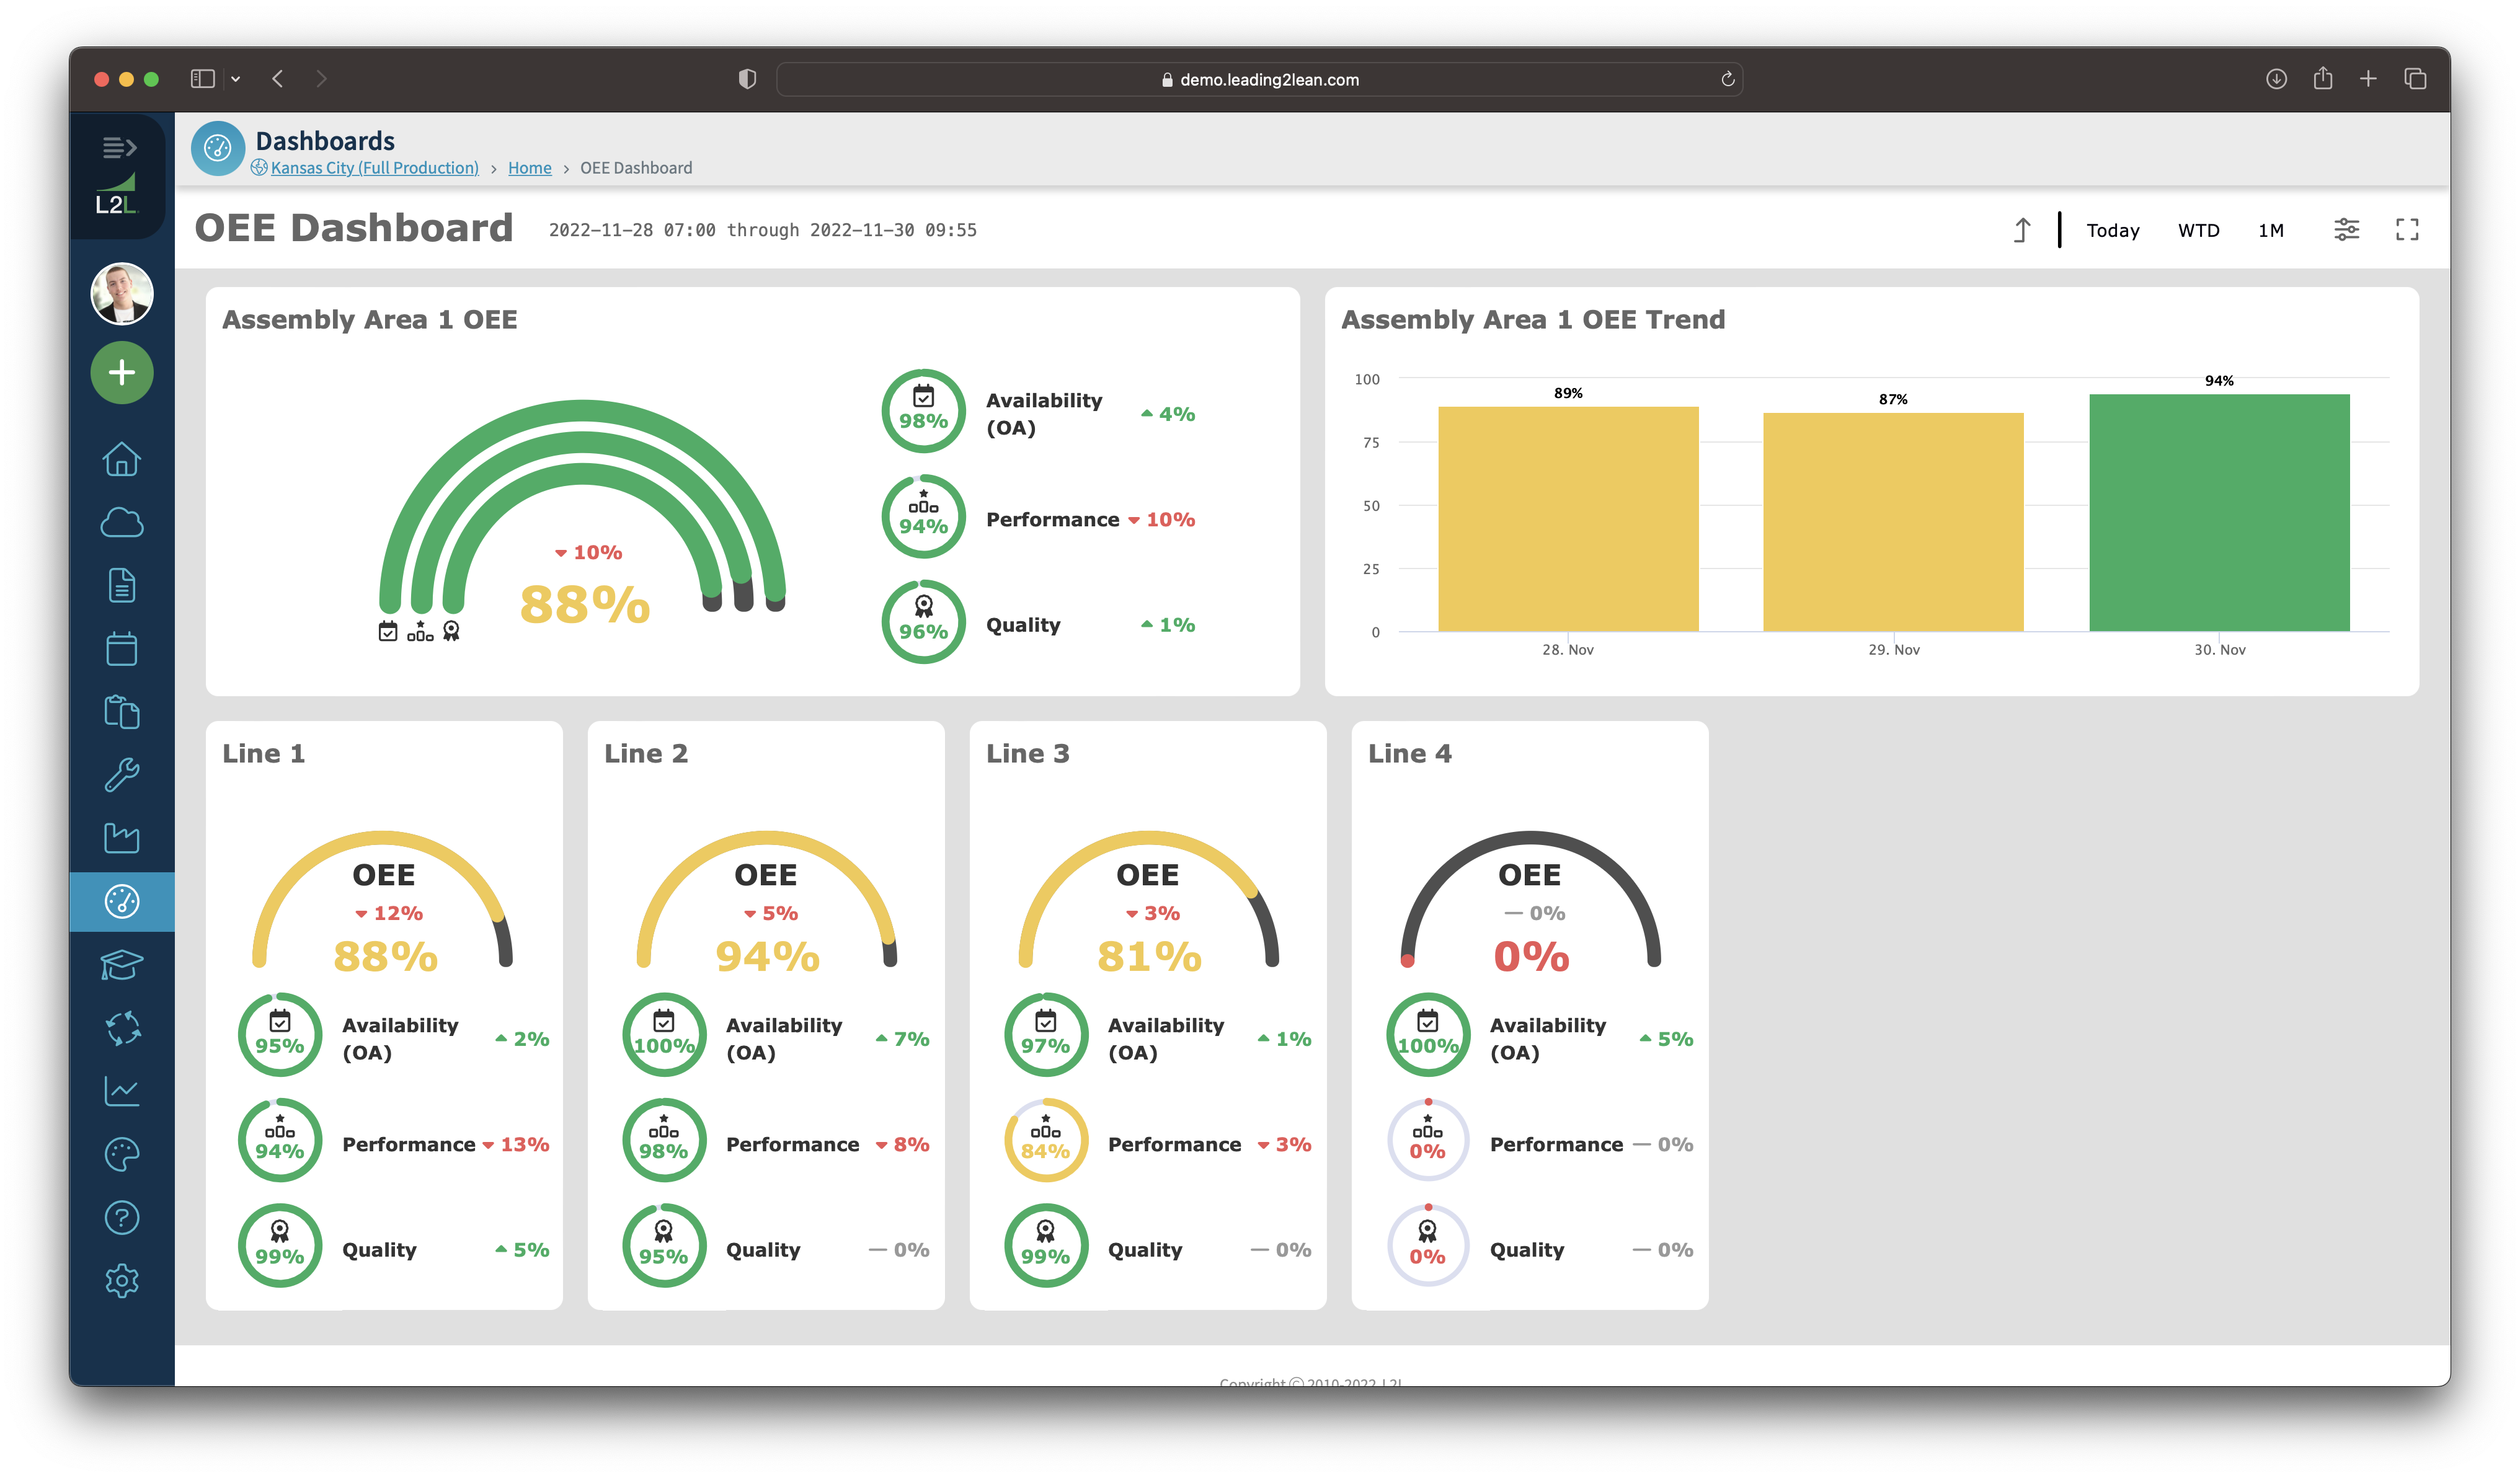
Task: Select the 1M time range
Action: [x=2270, y=230]
